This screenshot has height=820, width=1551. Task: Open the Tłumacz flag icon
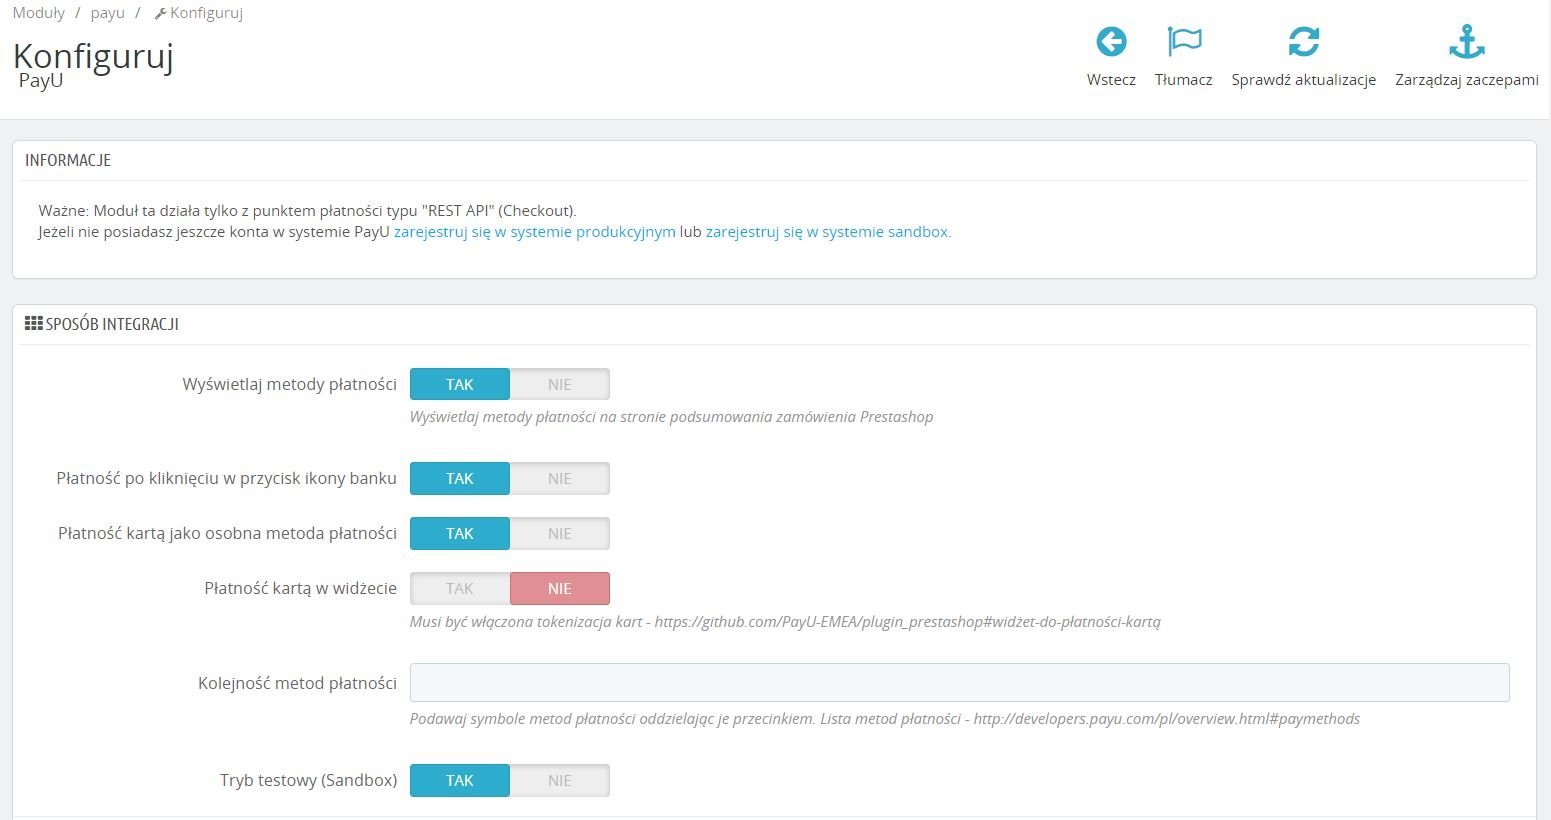(1184, 42)
